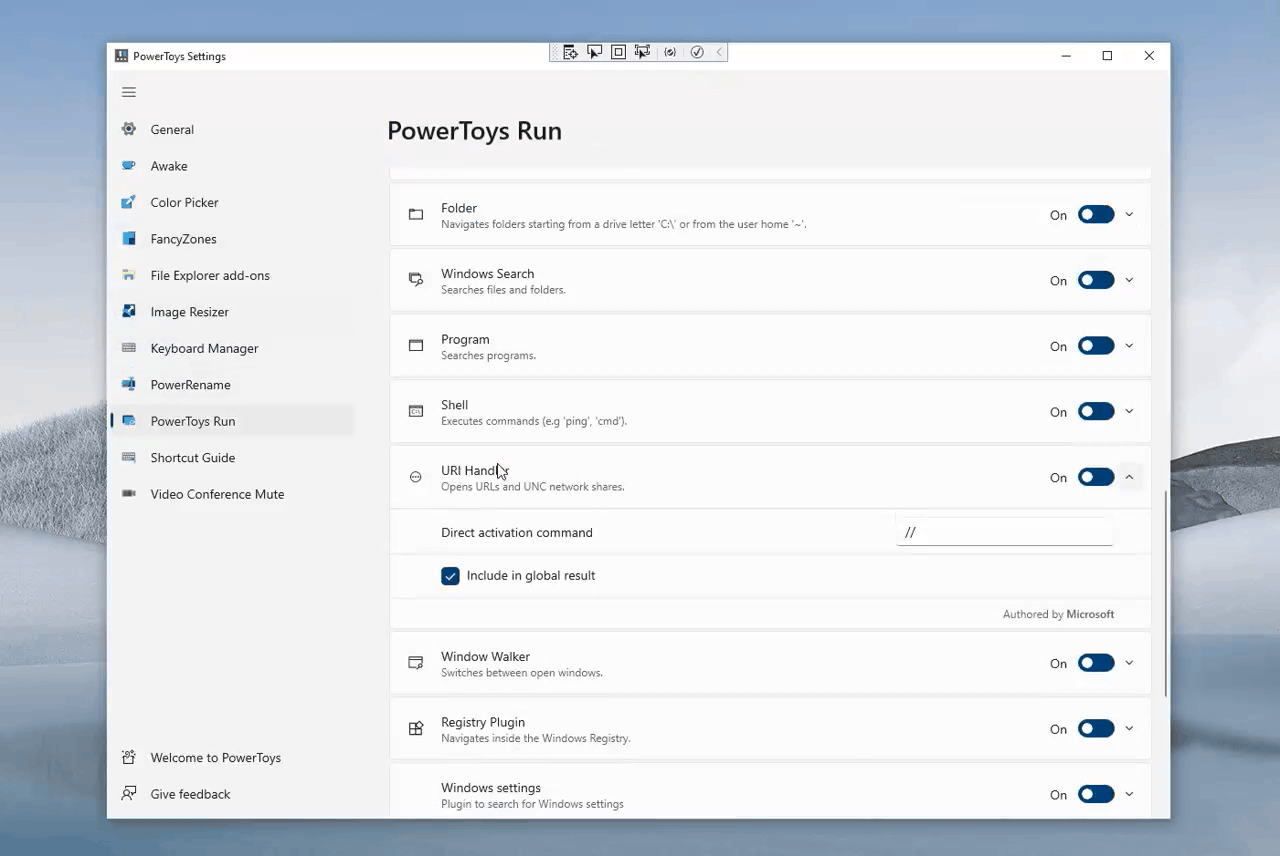The width and height of the screenshot is (1280, 856).
Task: Click the Program plugin window icon
Action: (416, 346)
